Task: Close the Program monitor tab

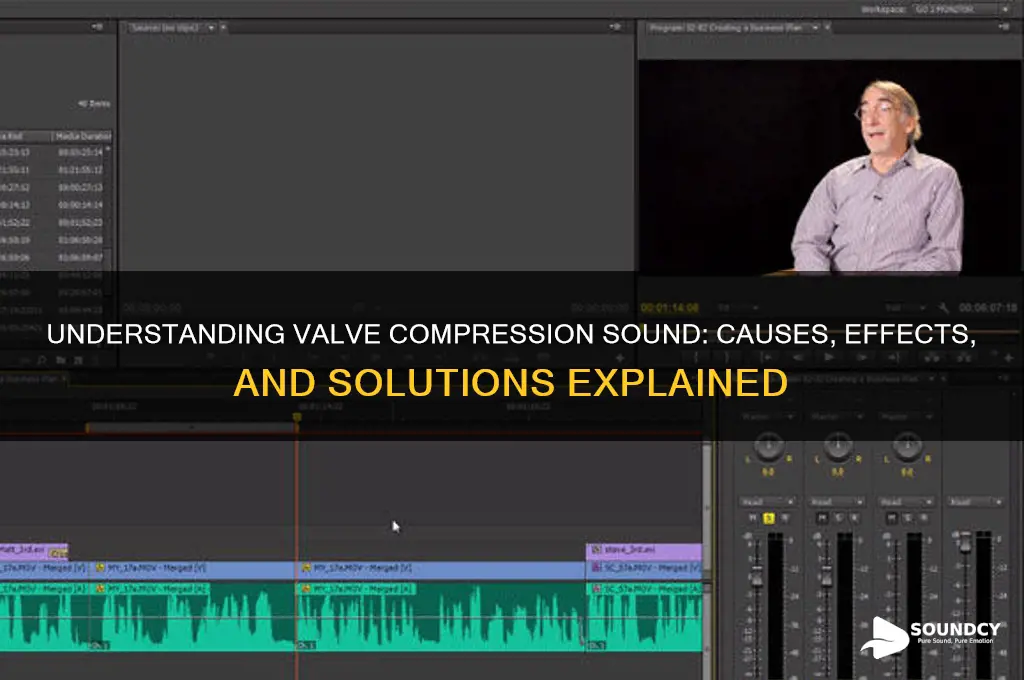Action: pos(827,27)
